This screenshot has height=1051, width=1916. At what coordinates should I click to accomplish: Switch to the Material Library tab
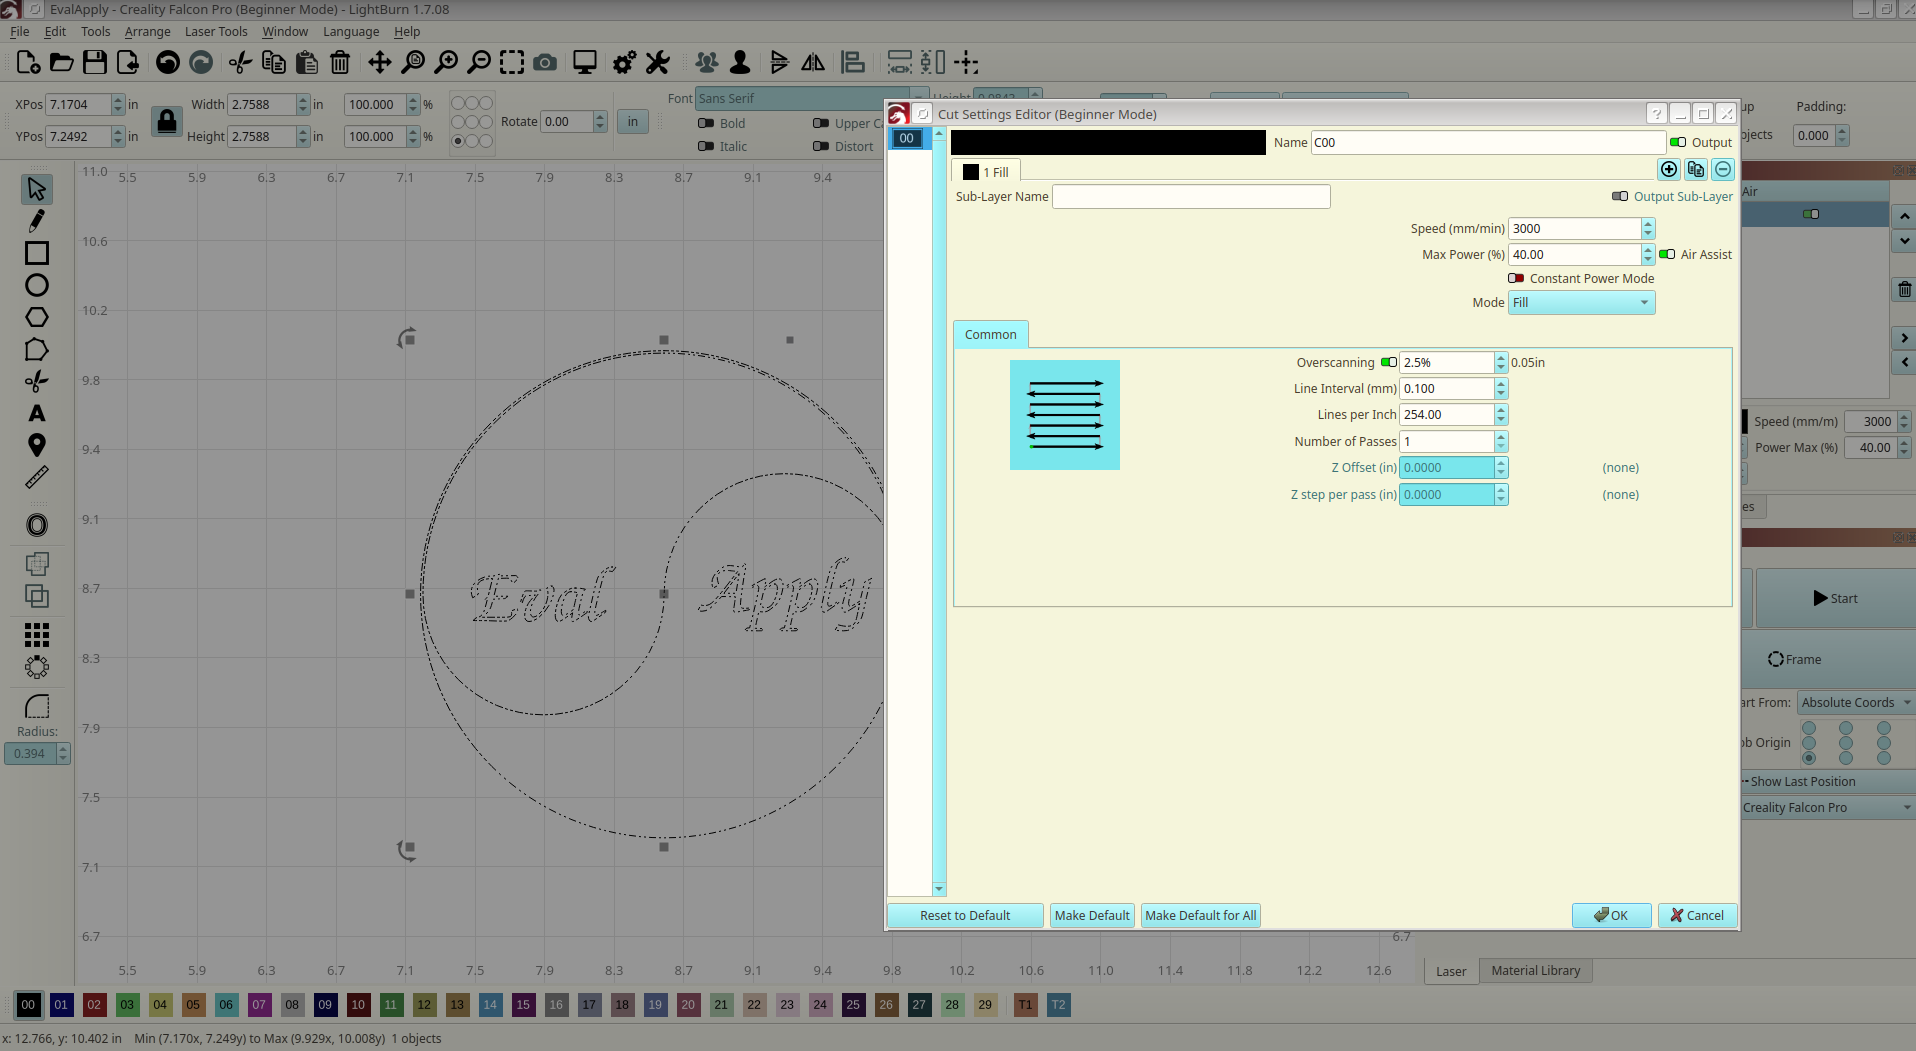[x=1535, y=971]
